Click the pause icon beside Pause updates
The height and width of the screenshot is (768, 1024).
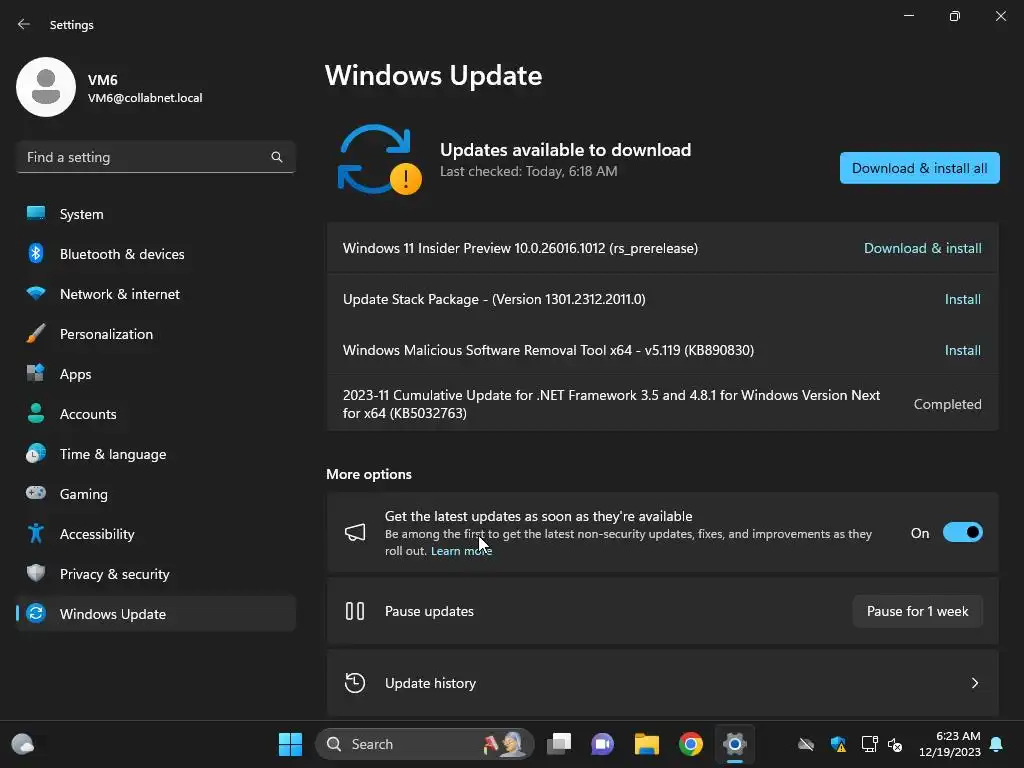tap(355, 611)
